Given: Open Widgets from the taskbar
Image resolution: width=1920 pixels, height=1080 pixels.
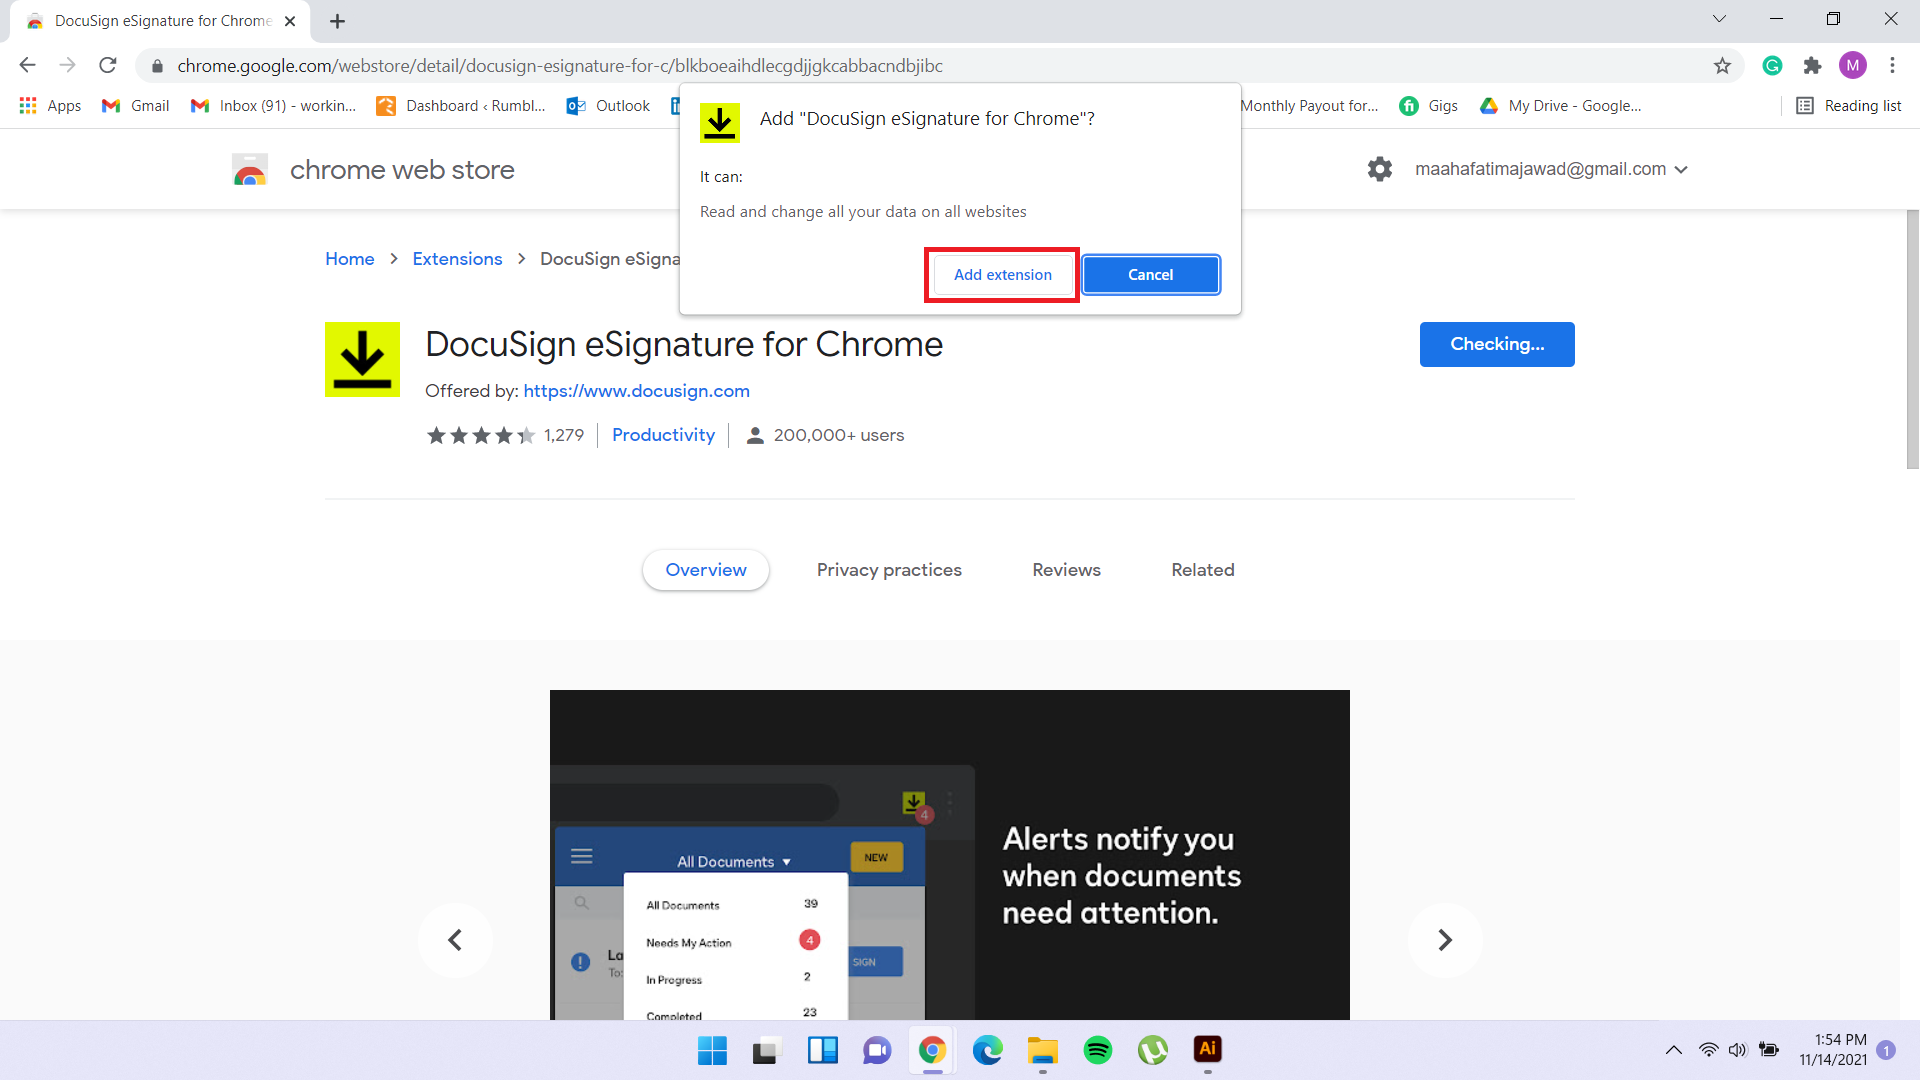Looking at the screenshot, I should point(822,1050).
